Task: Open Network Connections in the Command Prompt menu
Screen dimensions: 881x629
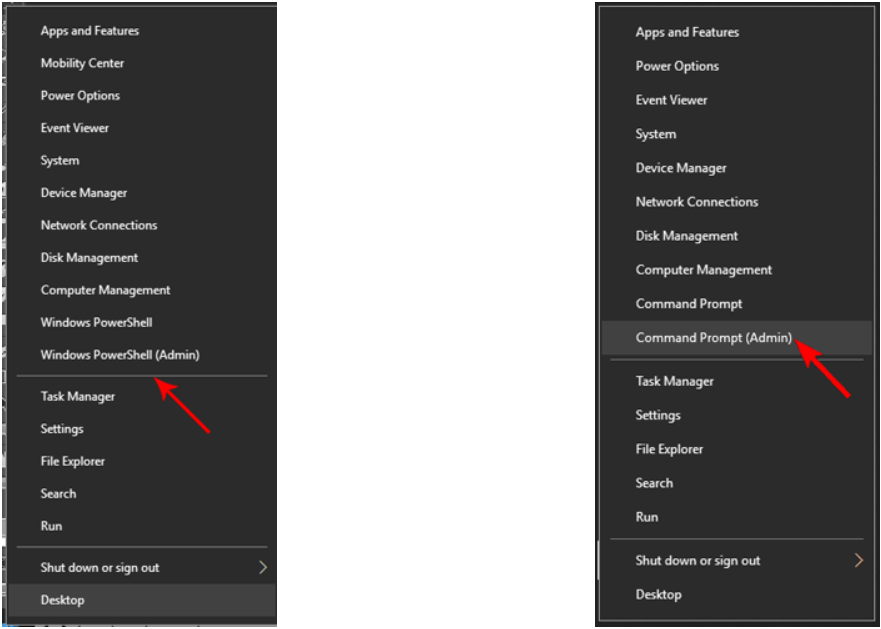Action: click(x=697, y=202)
